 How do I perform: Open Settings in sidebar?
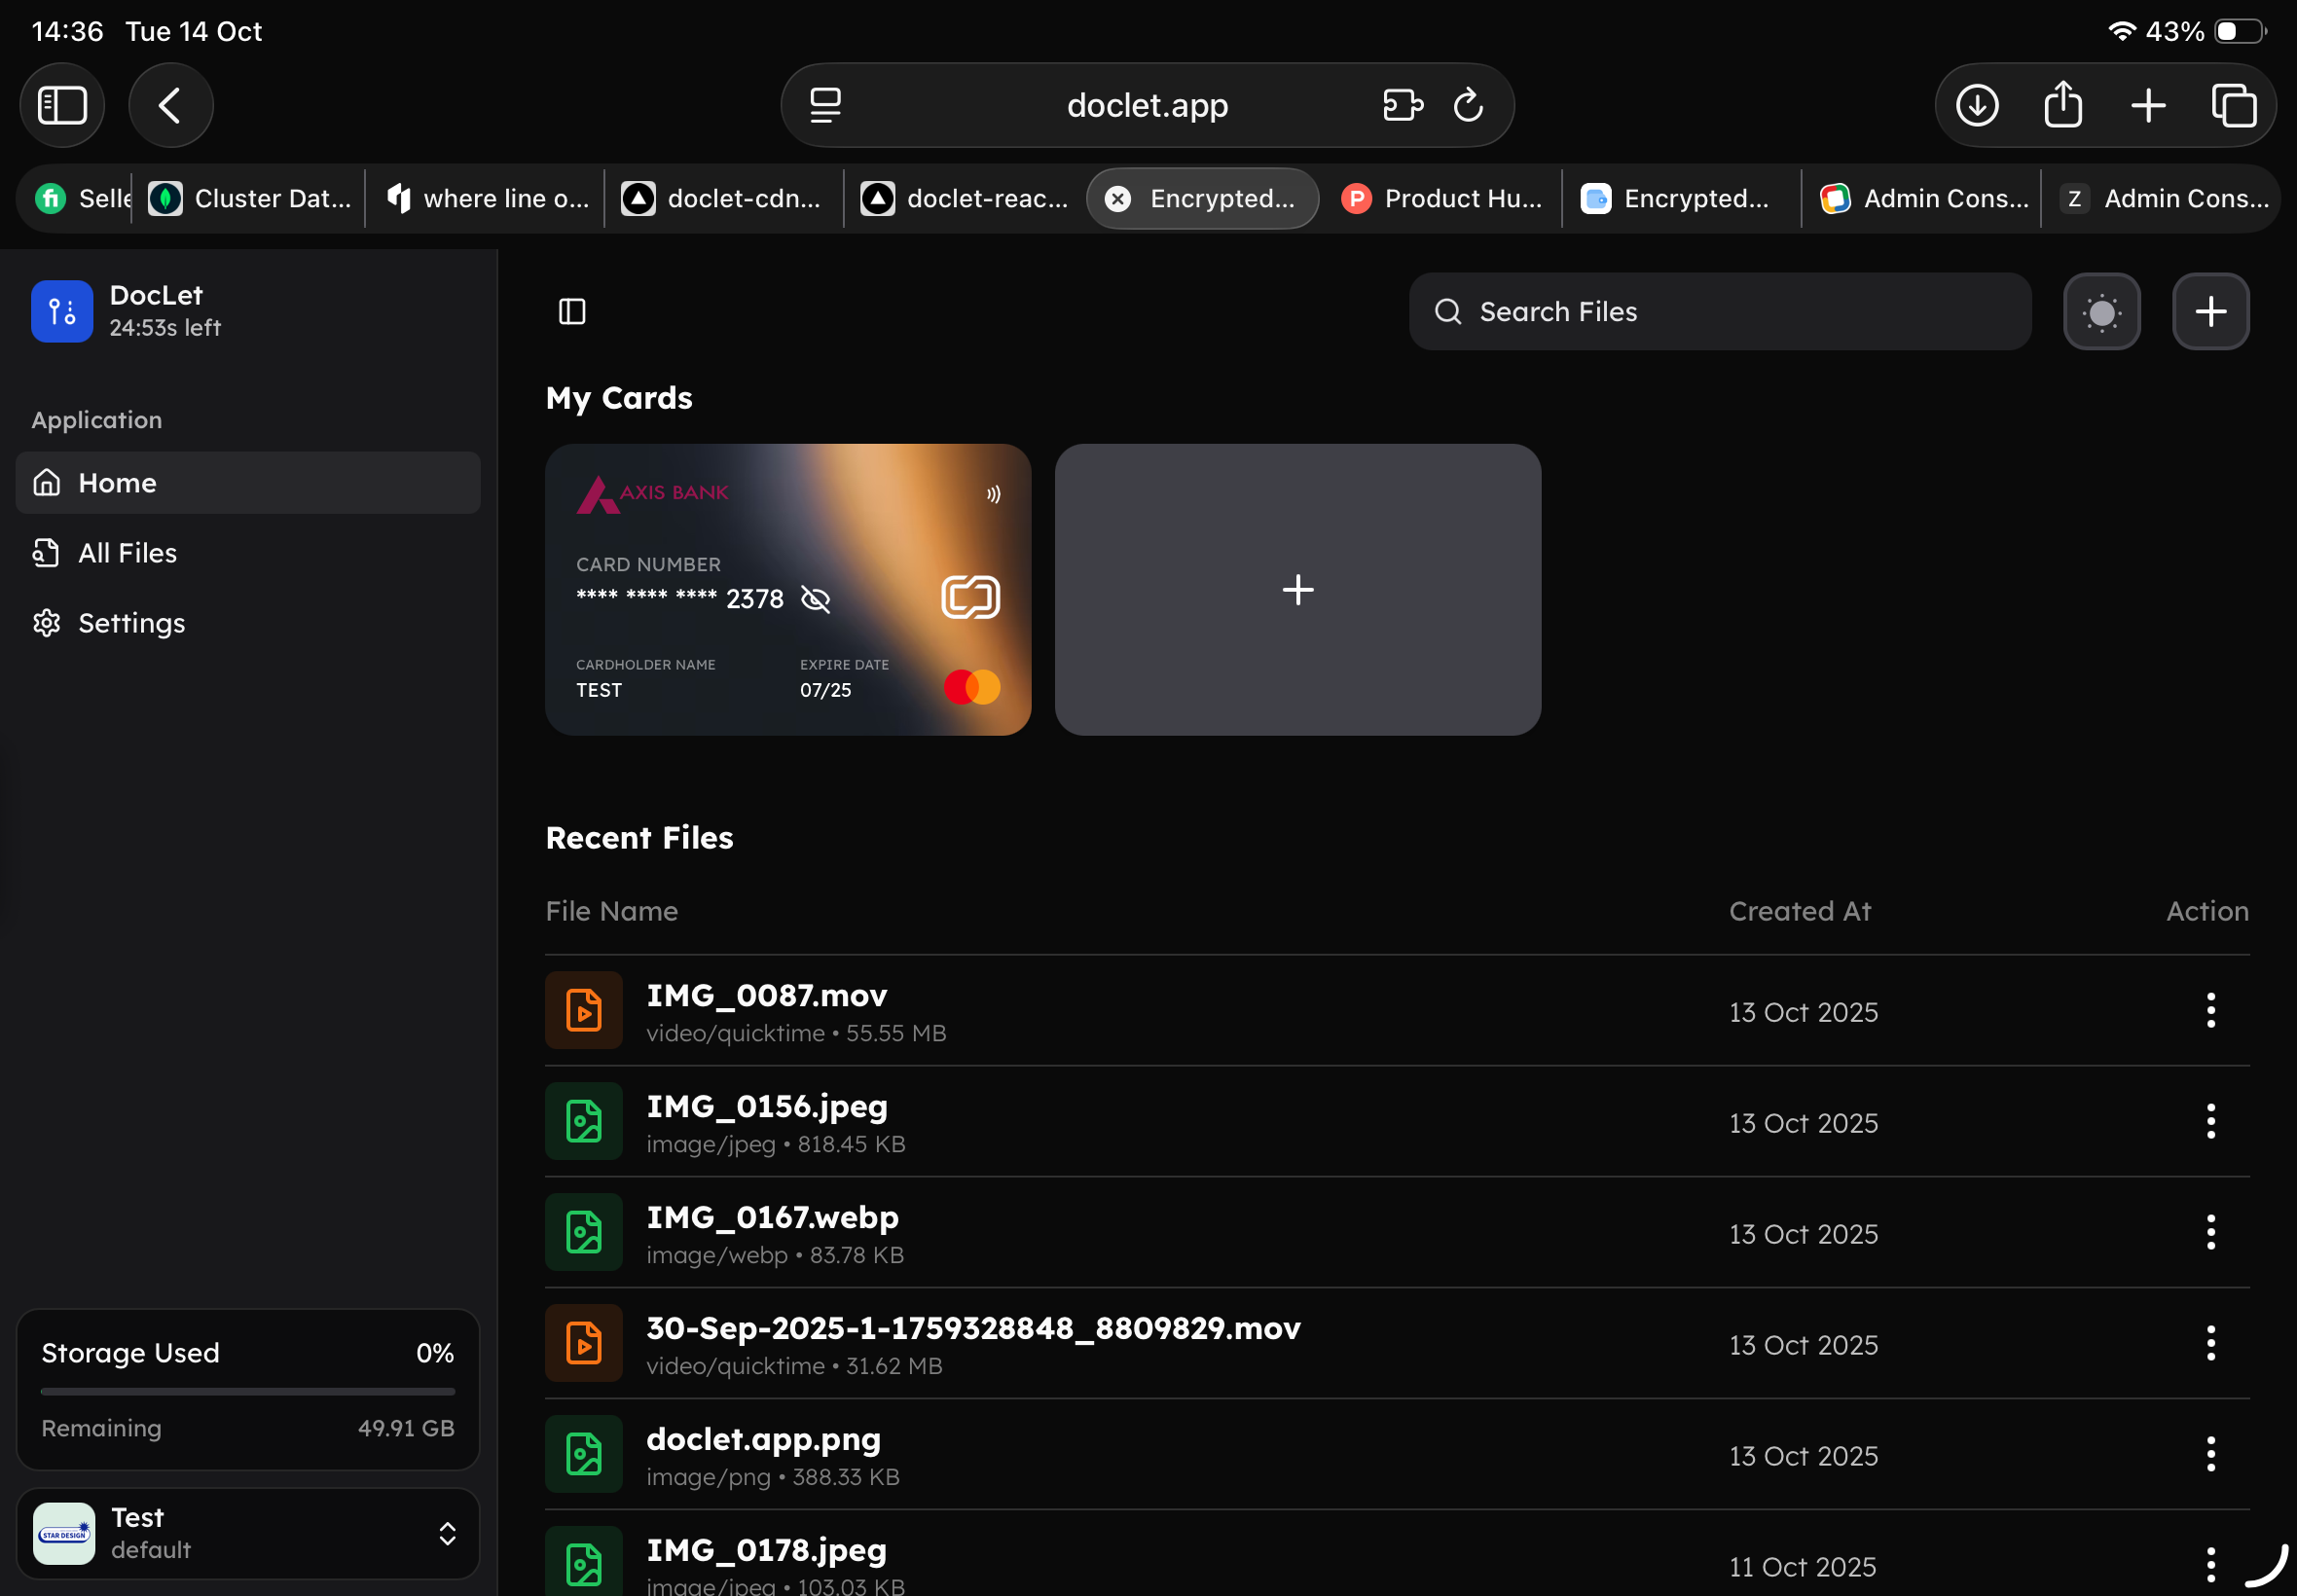coord(131,623)
